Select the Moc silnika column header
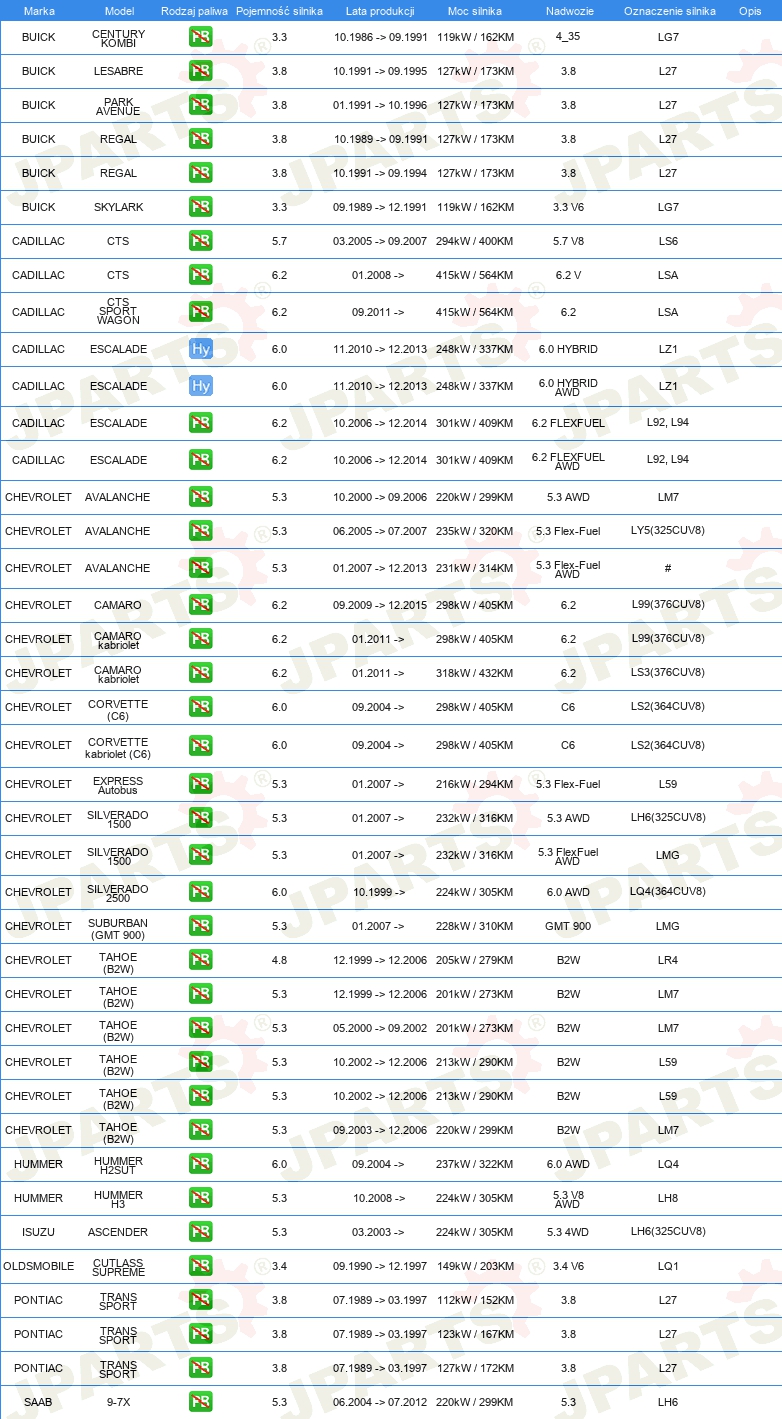 coord(475,10)
